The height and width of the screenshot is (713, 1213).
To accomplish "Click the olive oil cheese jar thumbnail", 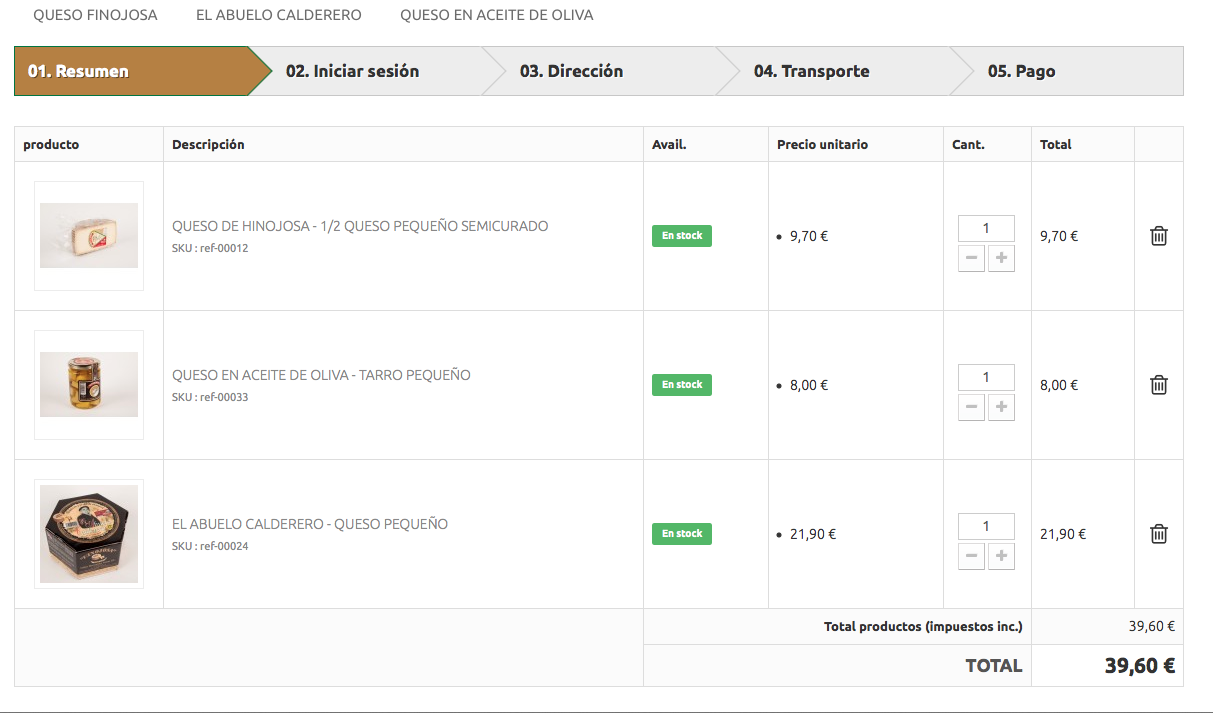I will click(x=89, y=385).
